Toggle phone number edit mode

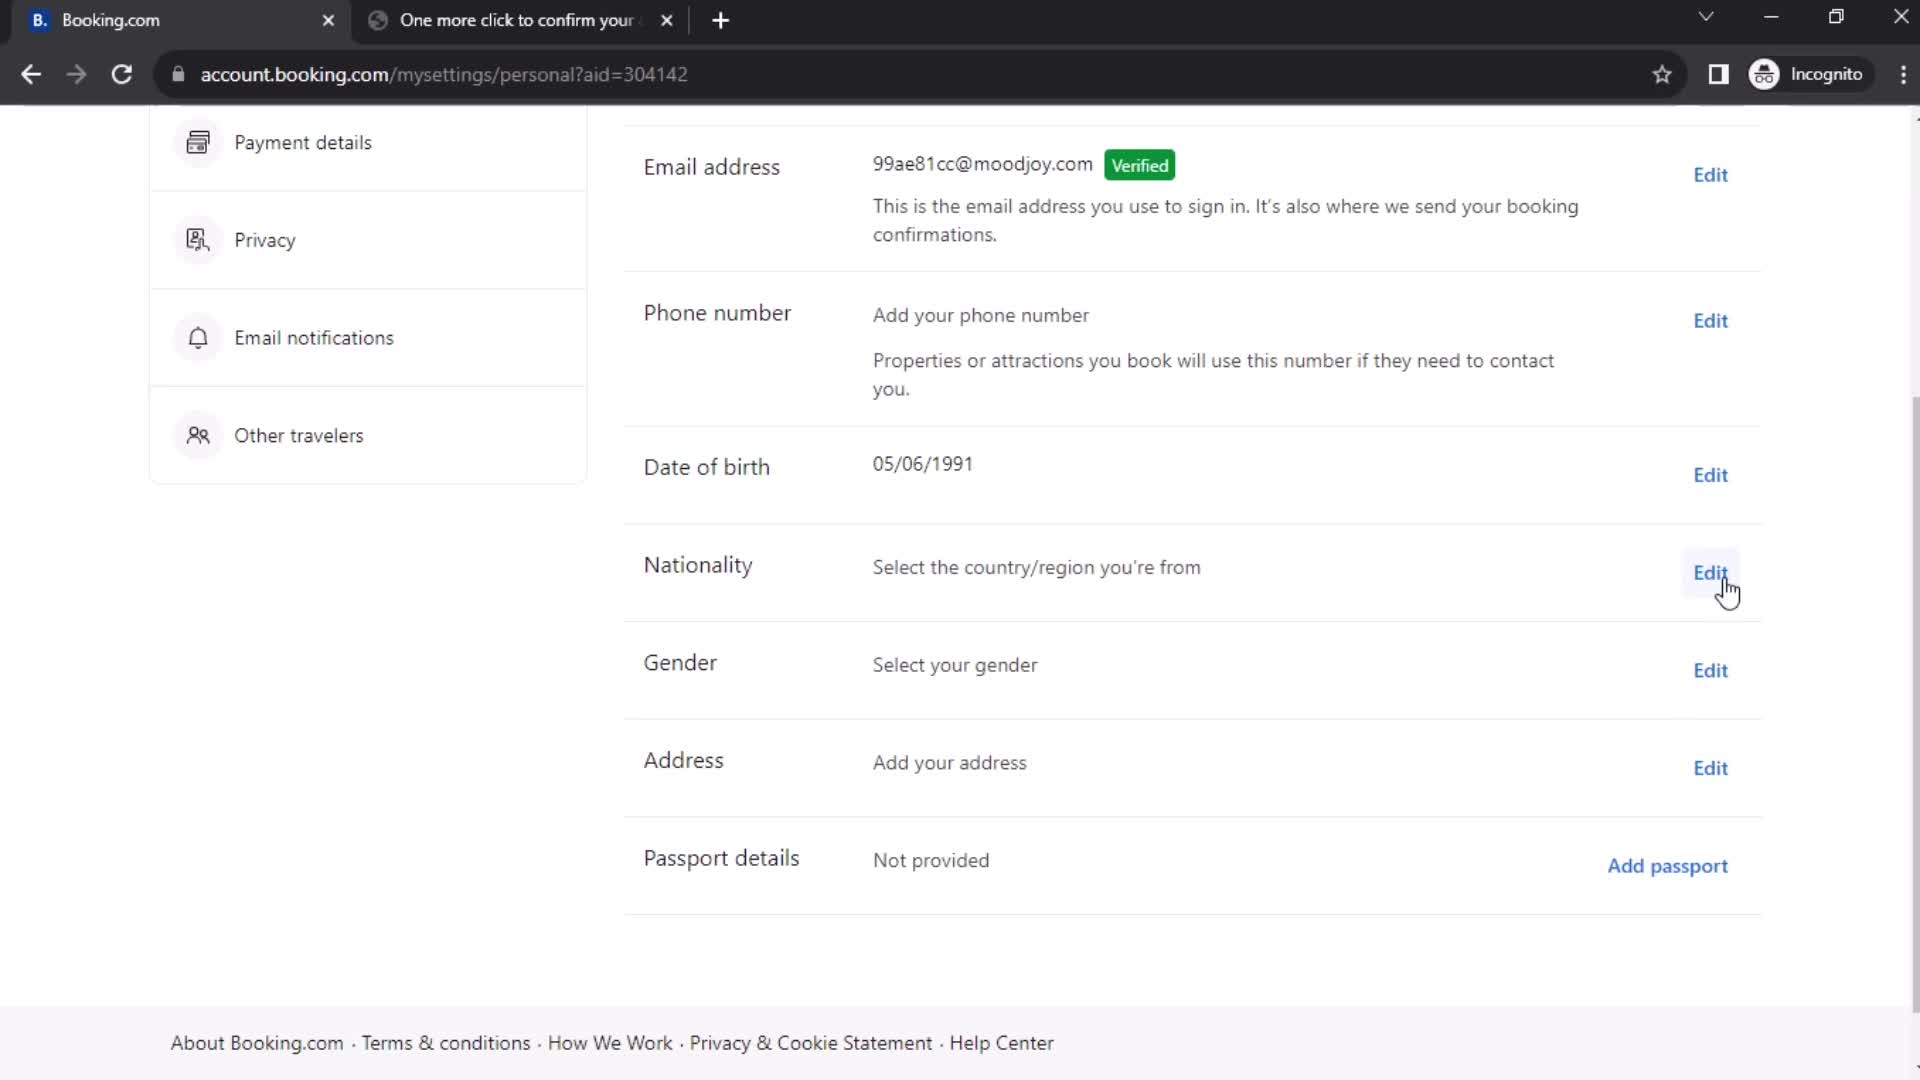1710,320
